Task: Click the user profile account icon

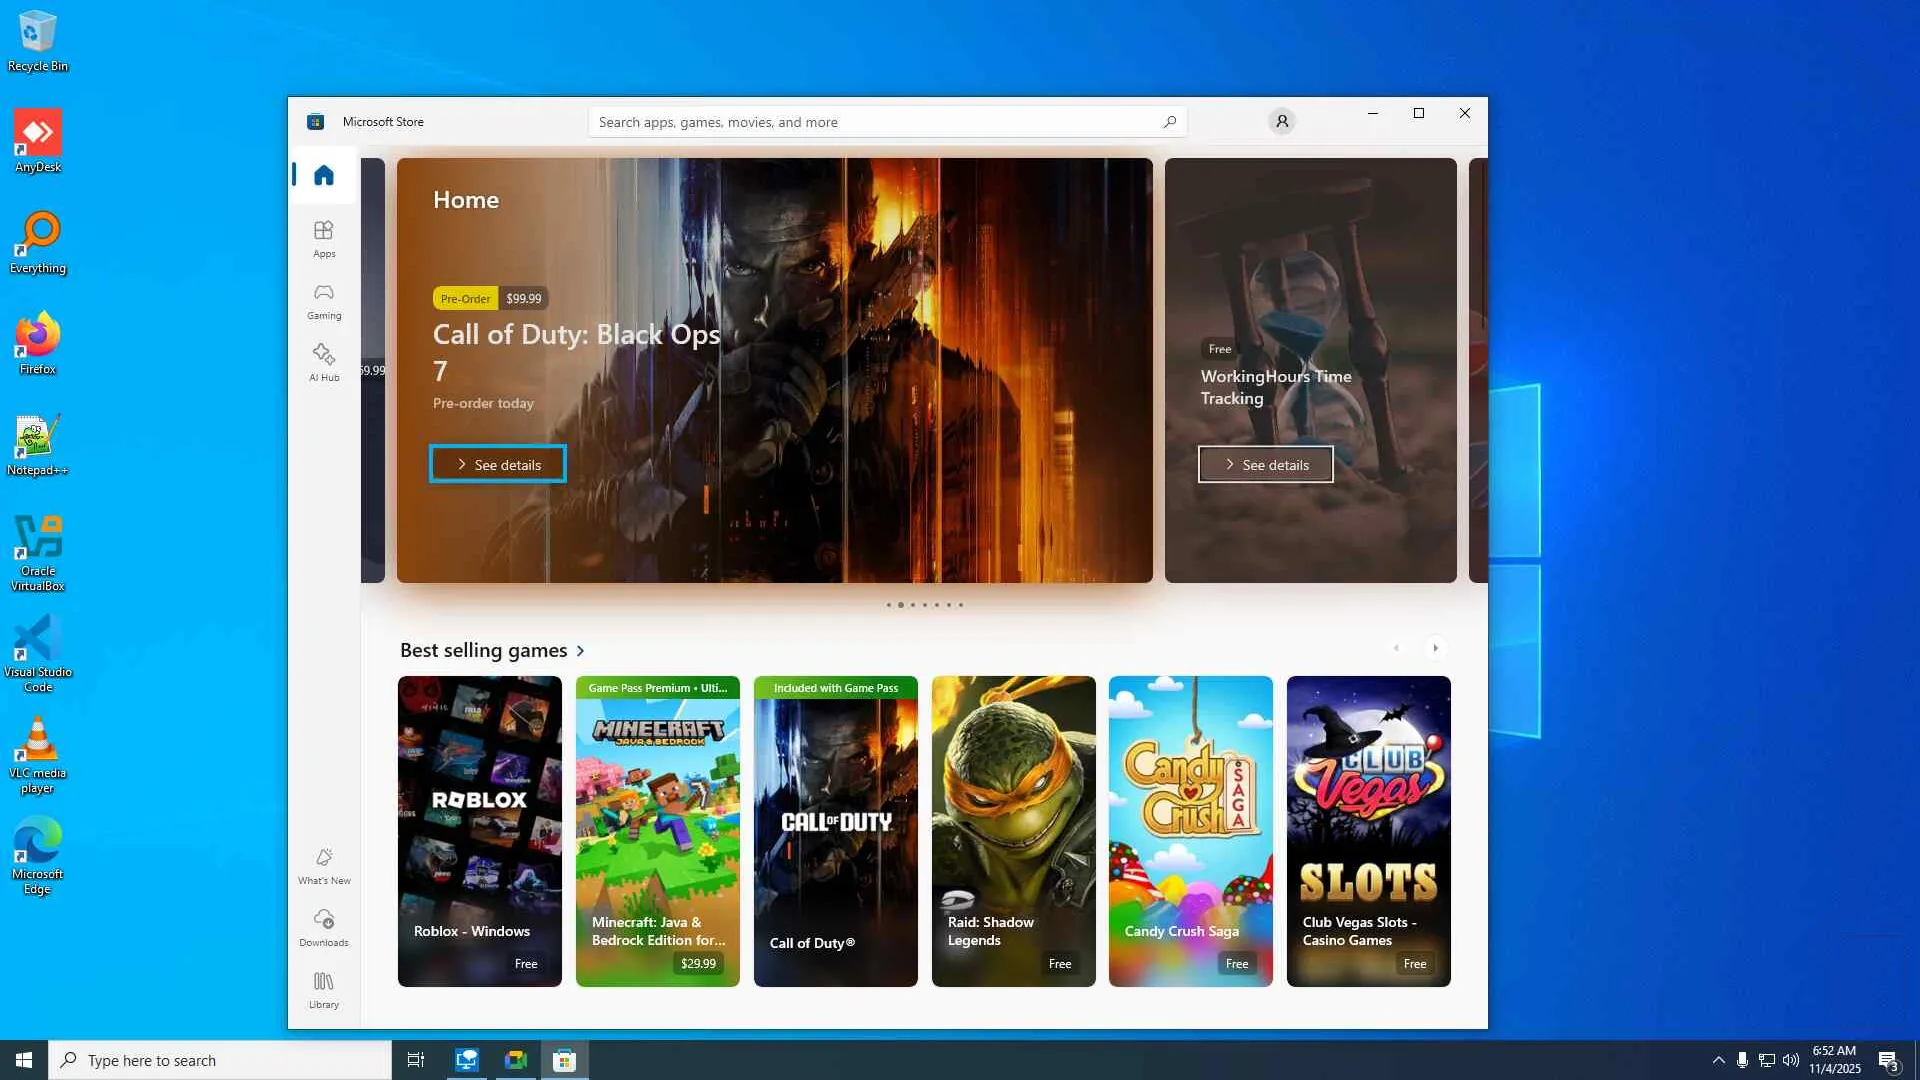Action: pos(1281,122)
